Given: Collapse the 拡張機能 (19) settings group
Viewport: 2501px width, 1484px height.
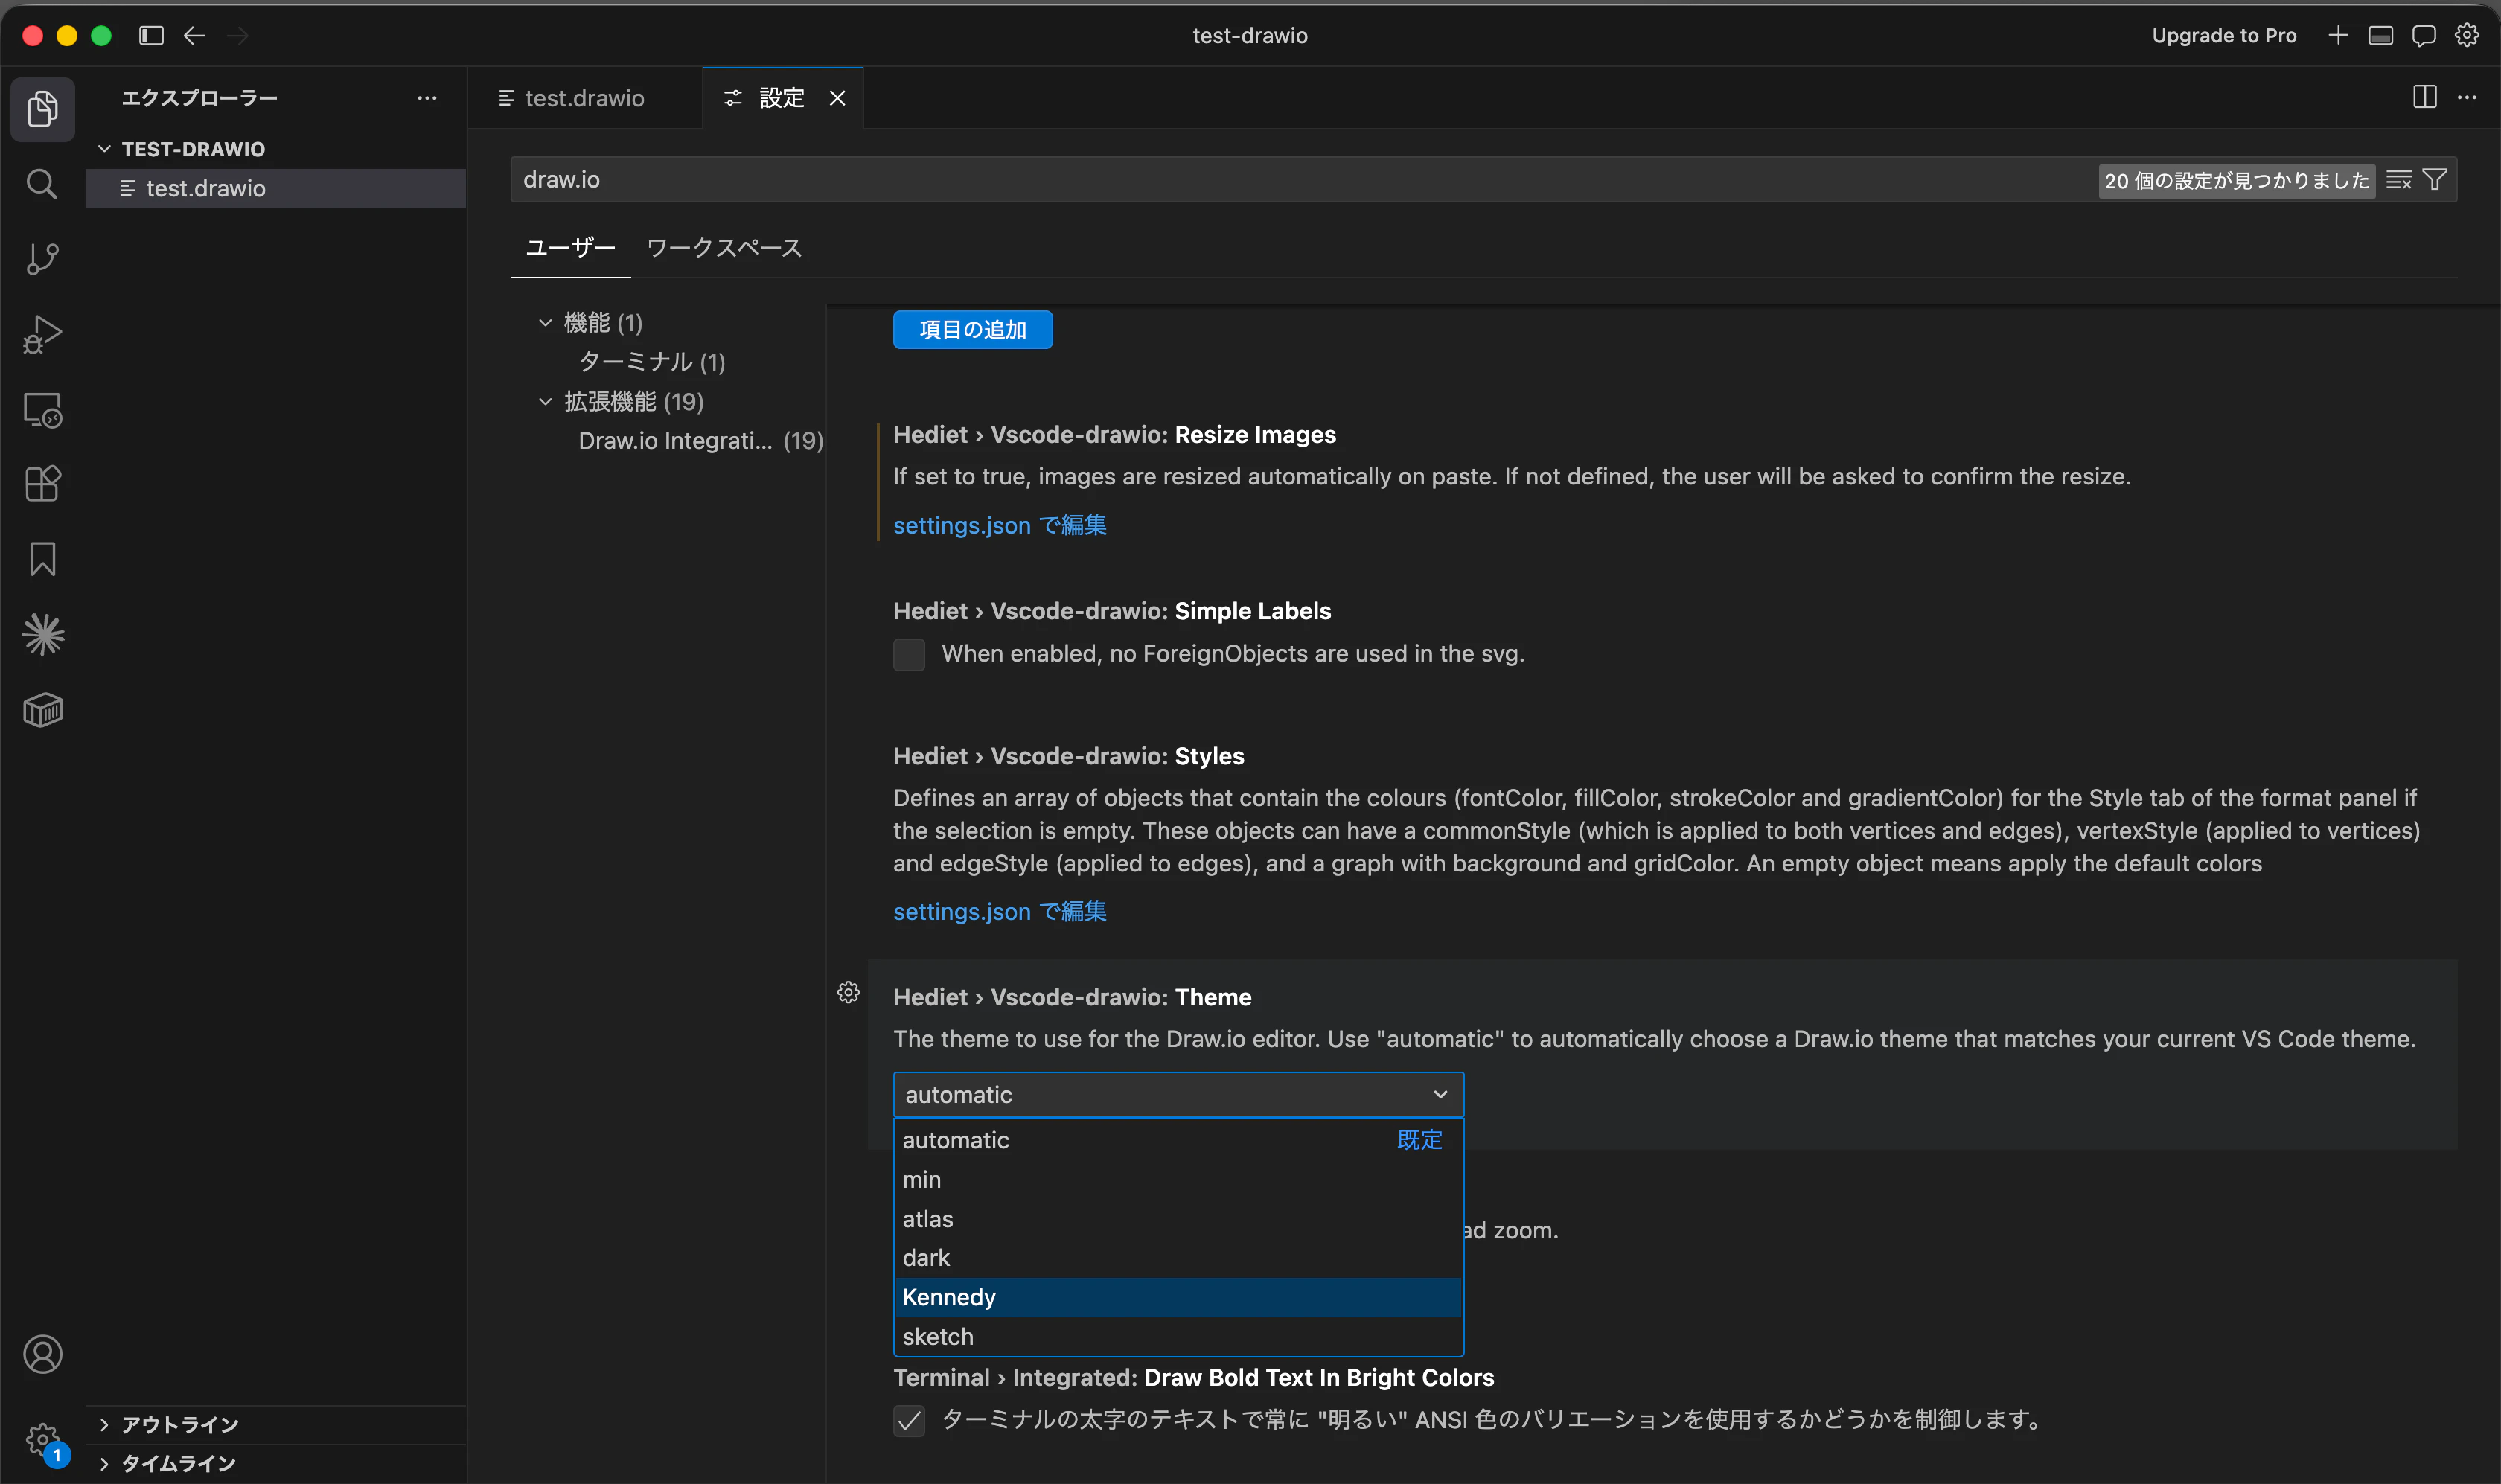Looking at the screenshot, I should pyautogui.click(x=545, y=402).
